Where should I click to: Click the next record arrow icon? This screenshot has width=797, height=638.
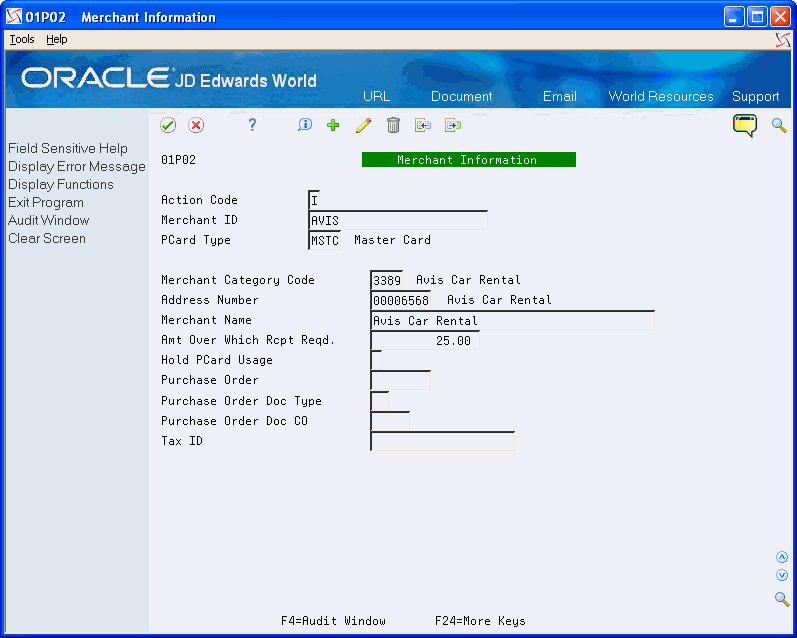[453, 125]
